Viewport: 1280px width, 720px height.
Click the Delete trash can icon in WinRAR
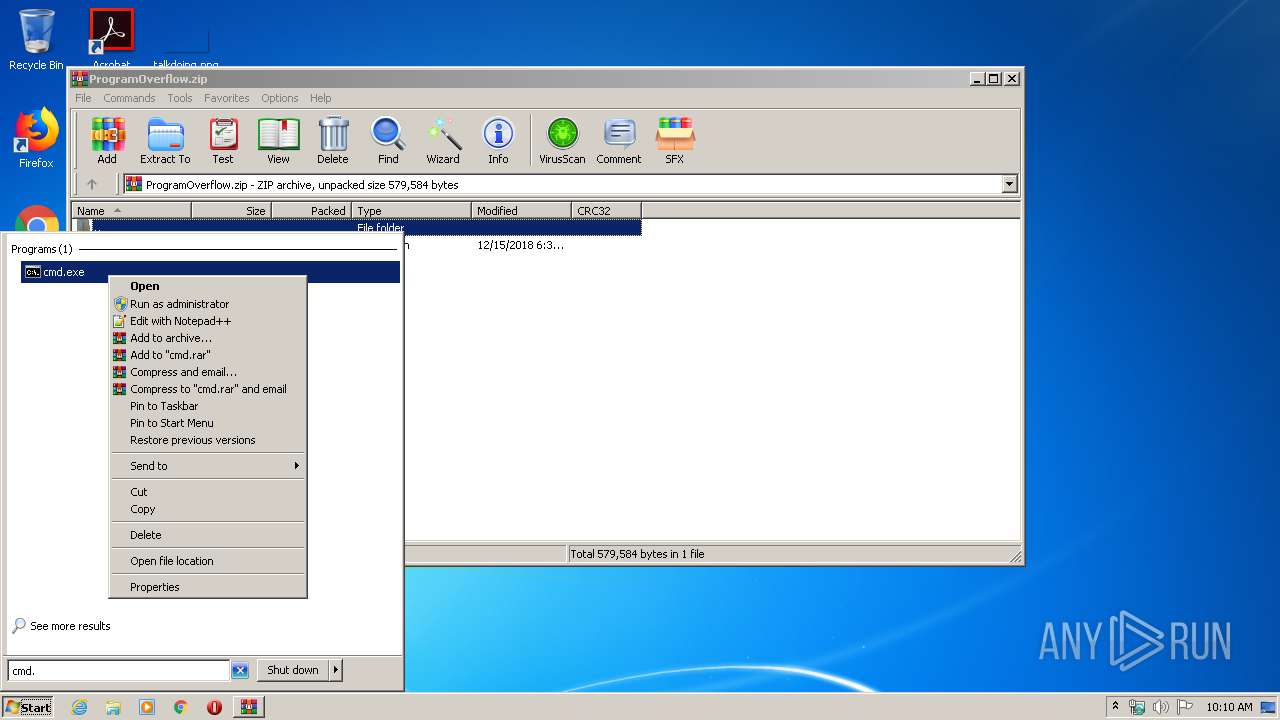tap(333, 141)
